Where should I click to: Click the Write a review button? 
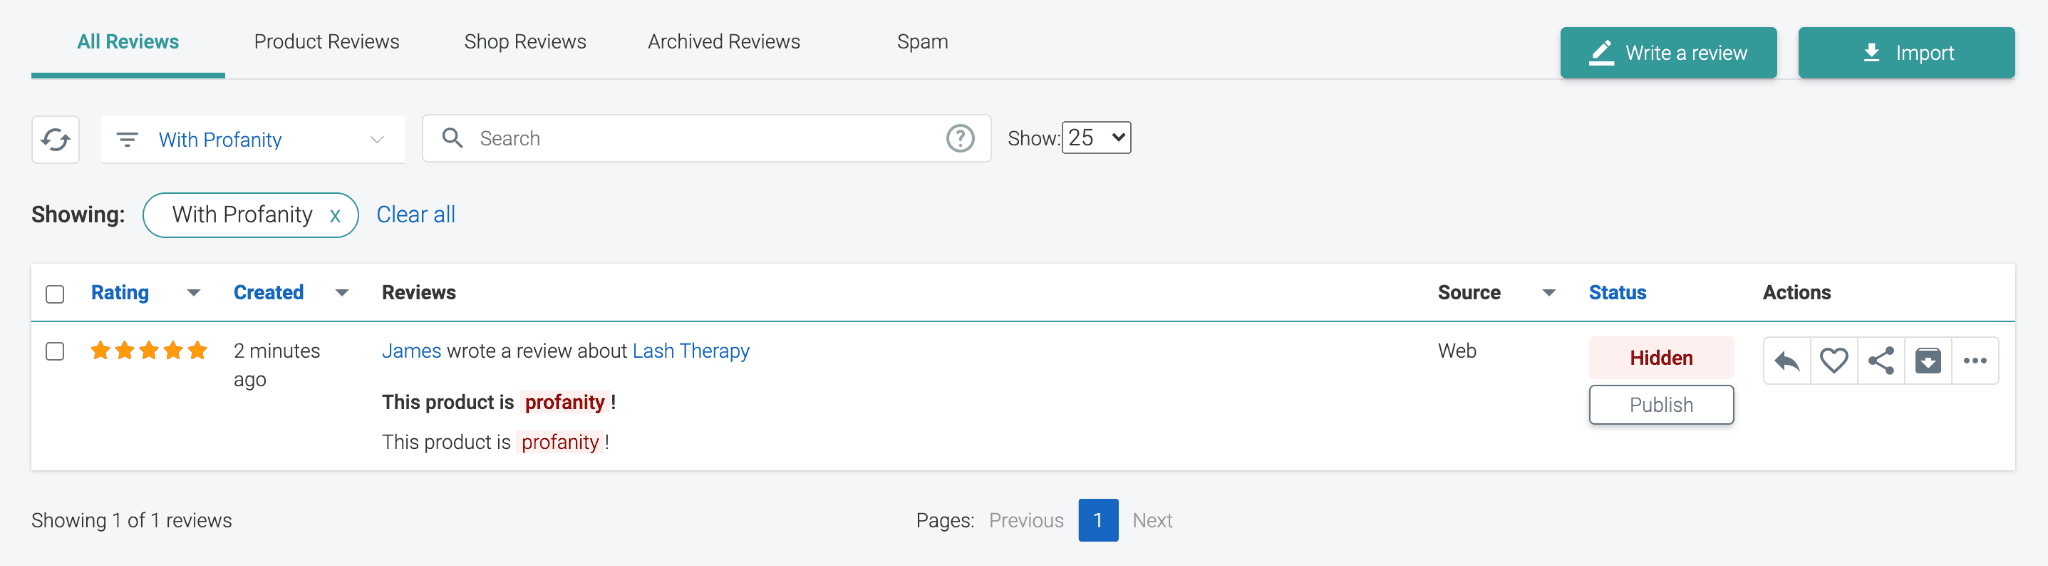click(1668, 53)
